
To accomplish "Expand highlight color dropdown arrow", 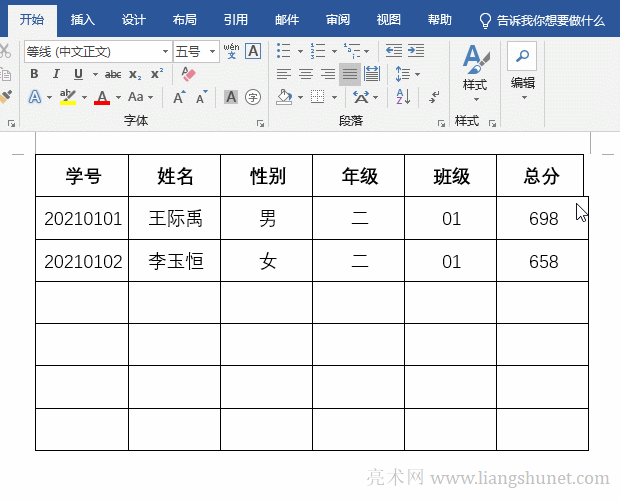I will [84, 97].
